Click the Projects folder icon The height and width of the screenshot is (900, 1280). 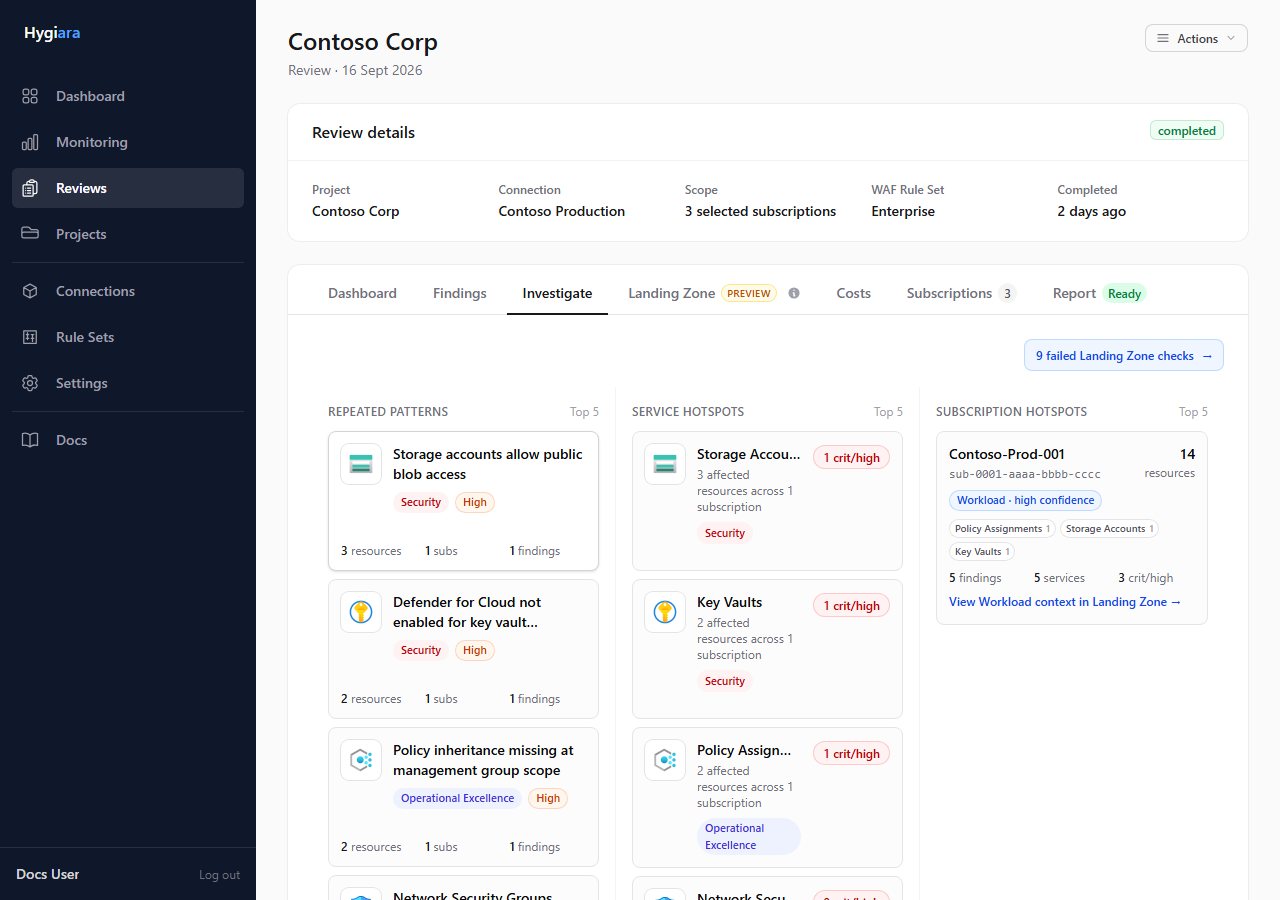click(x=30, y=234)
